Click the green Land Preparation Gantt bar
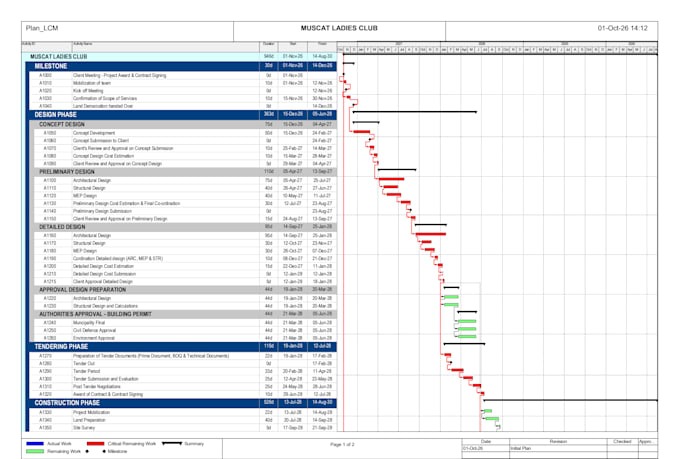Image resolution: width=680 pixels, height=459 pixels. coord(492,419)
